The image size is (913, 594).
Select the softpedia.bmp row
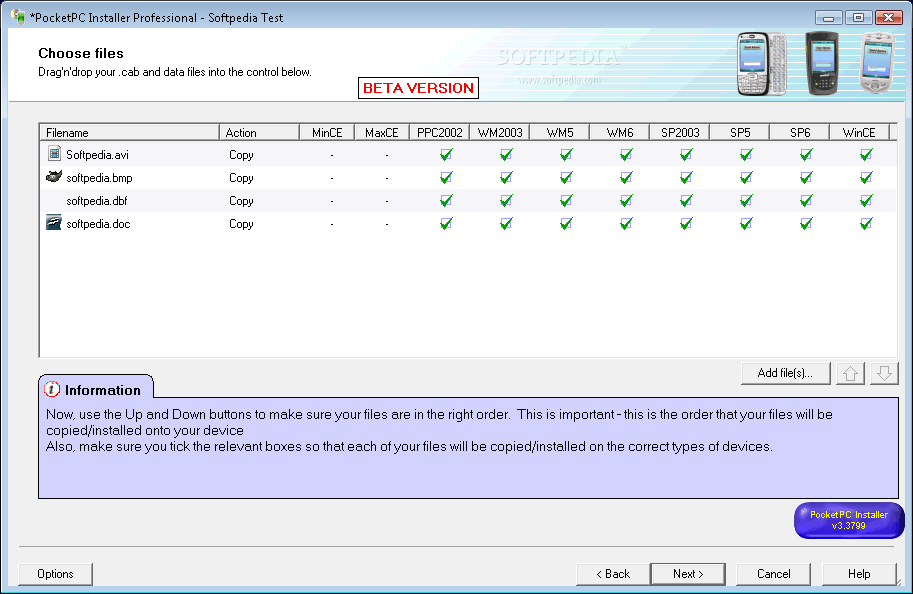(x=468, y=178)
